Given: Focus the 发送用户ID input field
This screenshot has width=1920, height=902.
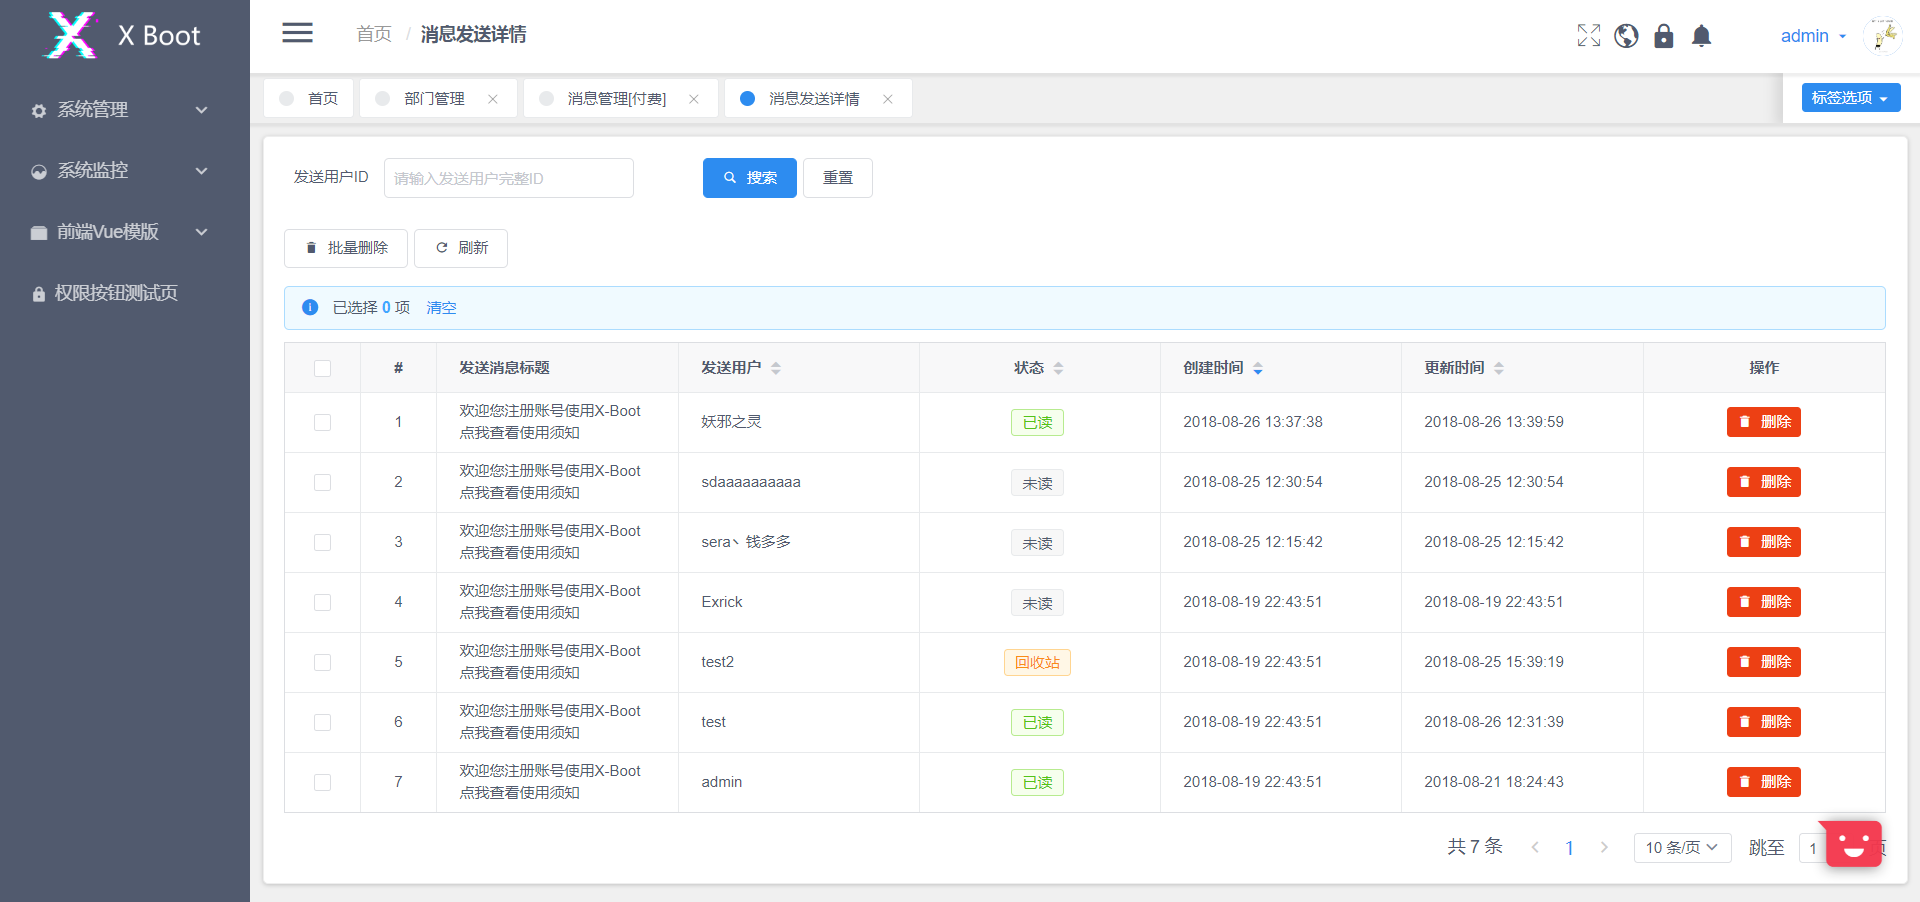Looking at the screenshot, I should click(509, 178).
